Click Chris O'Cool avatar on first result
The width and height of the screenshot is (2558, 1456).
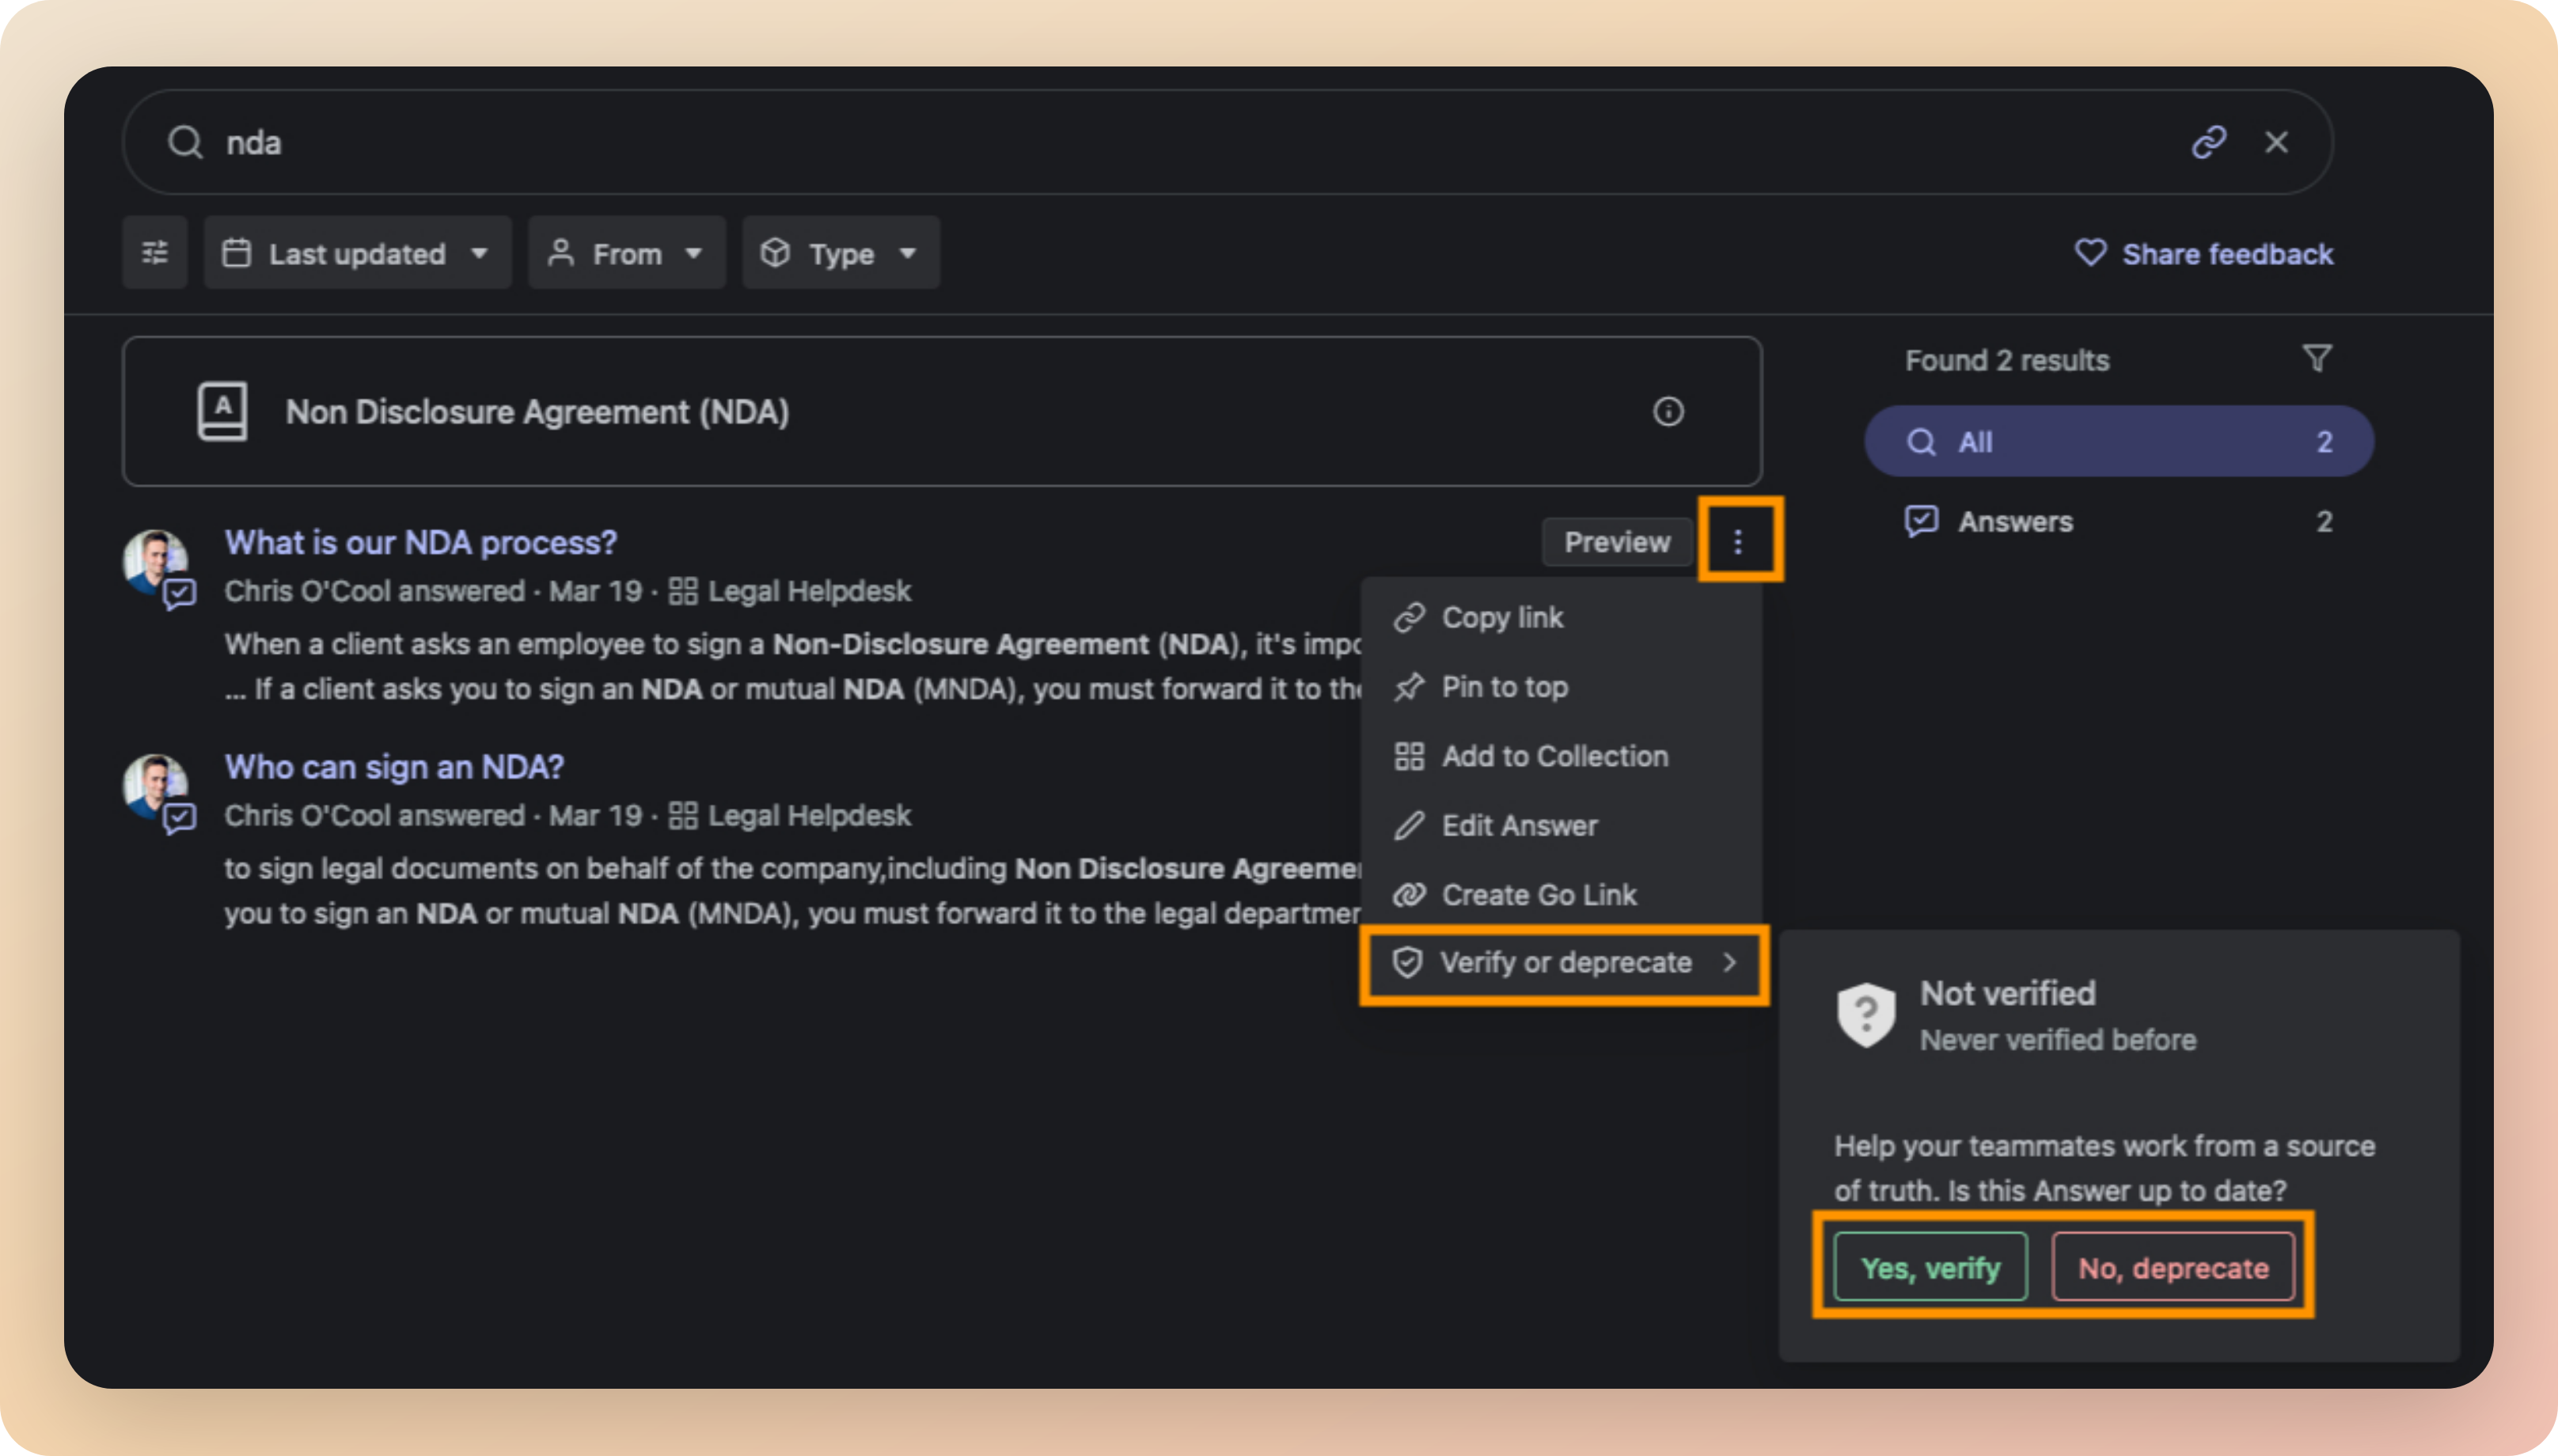[x=153, y=560]
